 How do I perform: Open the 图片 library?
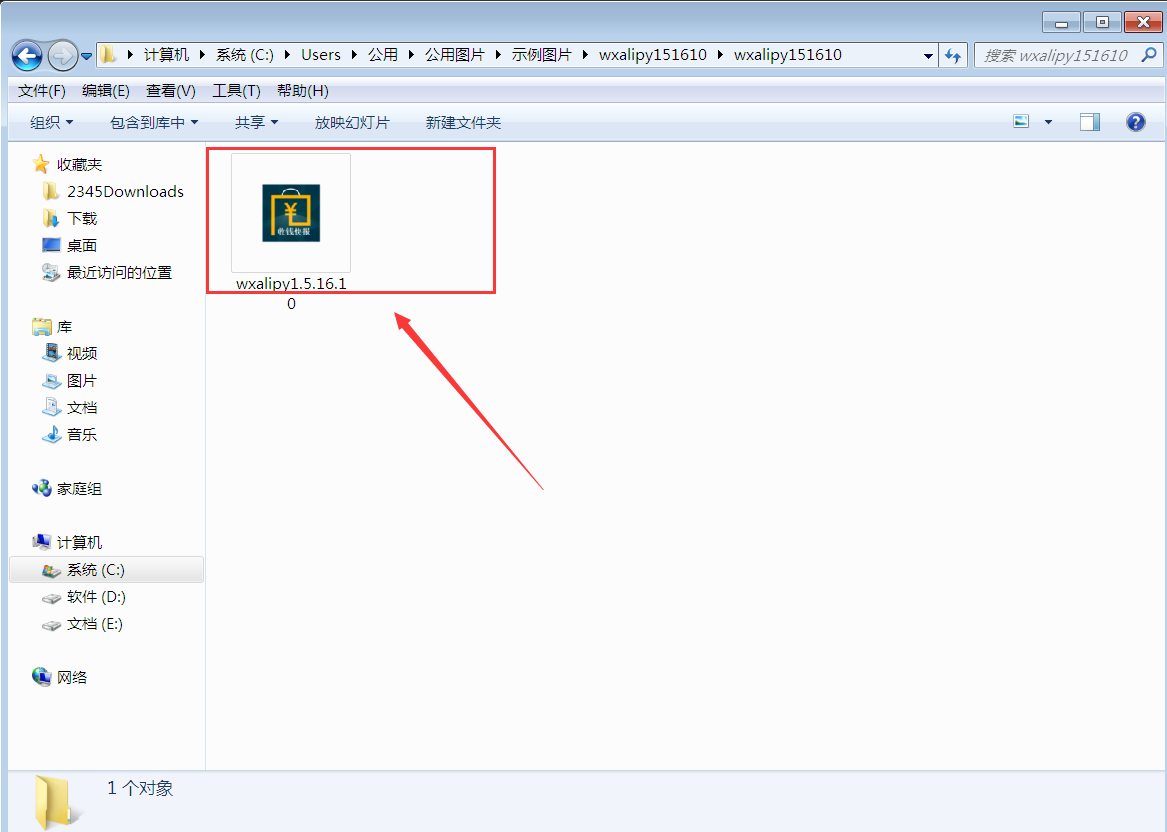tap(82, 380)
